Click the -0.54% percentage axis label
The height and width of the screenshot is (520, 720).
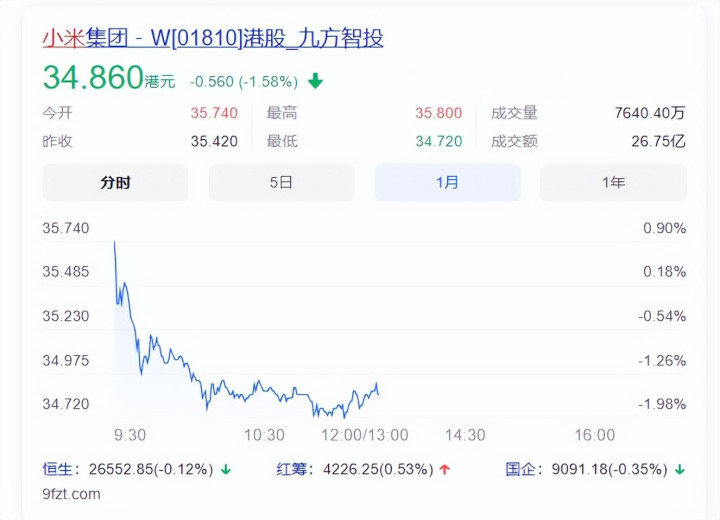[662, 317]
